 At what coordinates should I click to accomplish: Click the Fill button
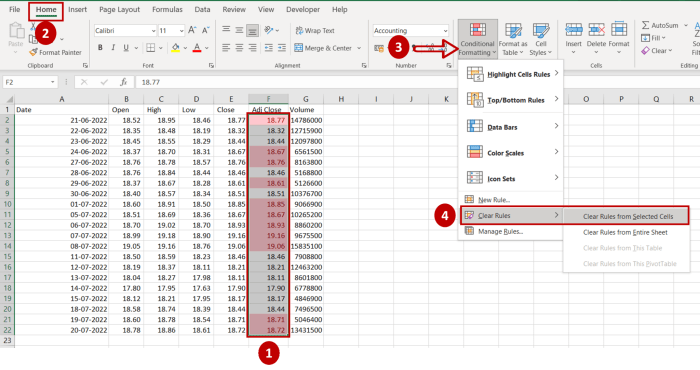coord(653,38)
